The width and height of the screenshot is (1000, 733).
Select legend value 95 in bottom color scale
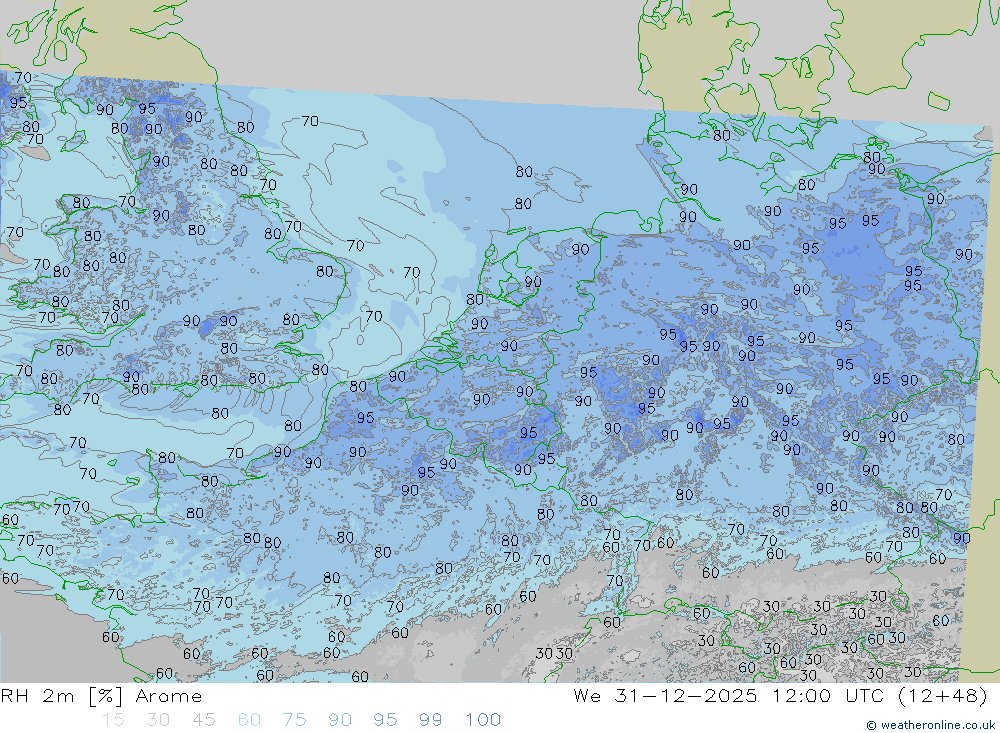pyautogui.click(x=385, y=720)
